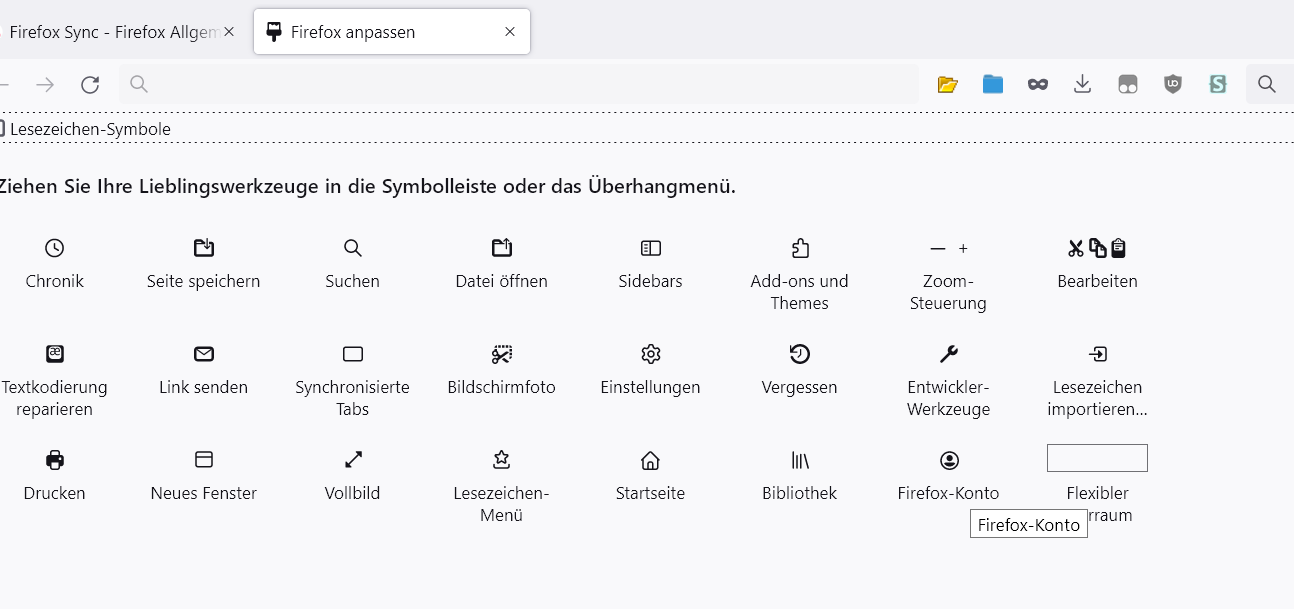Click the Drucken printer icon
Viewport: 1294px width, 609px height.
click(55, 460)
